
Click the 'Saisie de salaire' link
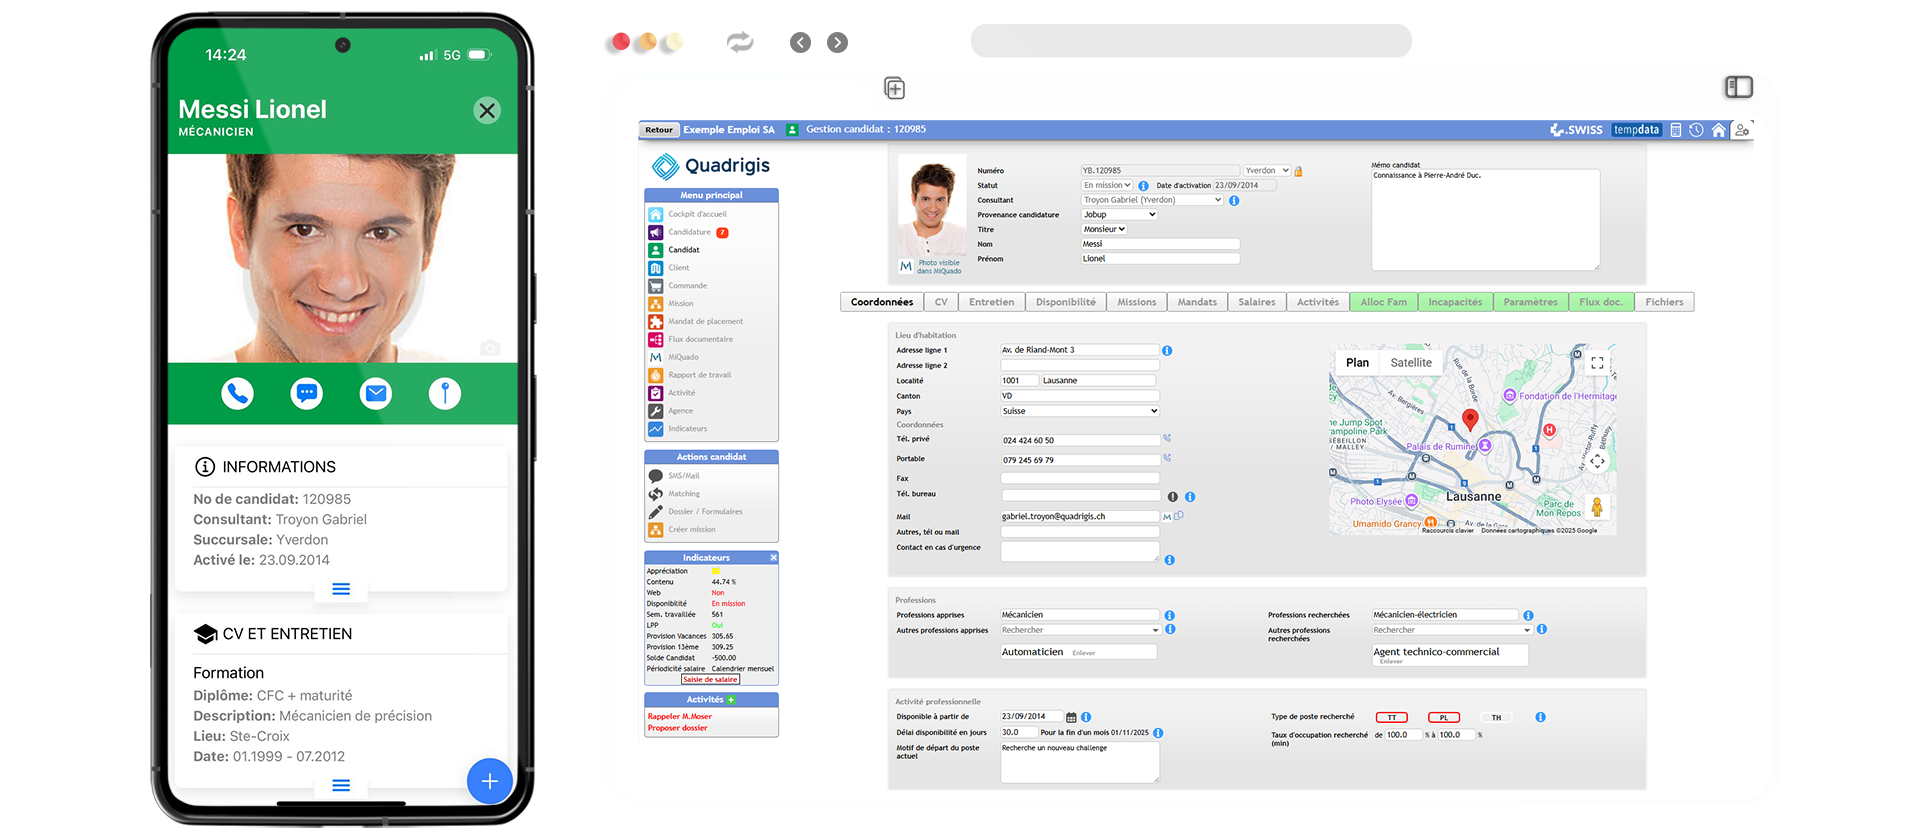click(710, 680)
